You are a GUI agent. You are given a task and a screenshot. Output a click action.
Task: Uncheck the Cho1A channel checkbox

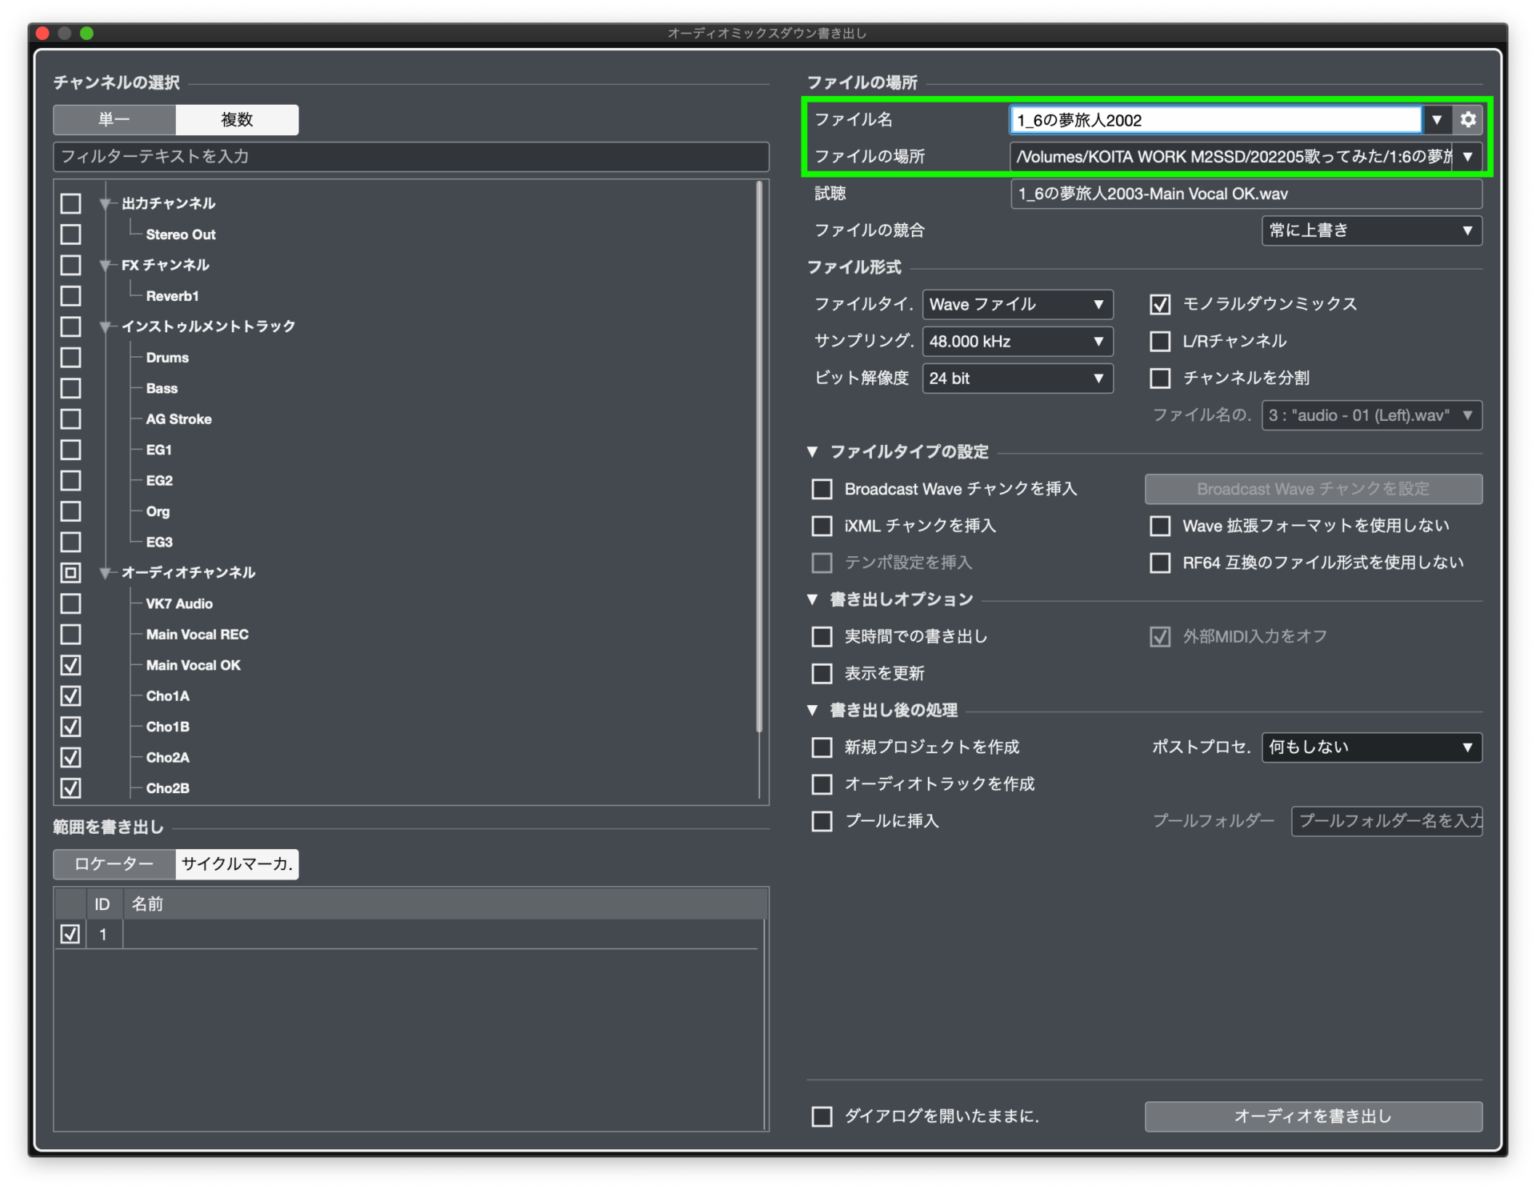[71, 696]
